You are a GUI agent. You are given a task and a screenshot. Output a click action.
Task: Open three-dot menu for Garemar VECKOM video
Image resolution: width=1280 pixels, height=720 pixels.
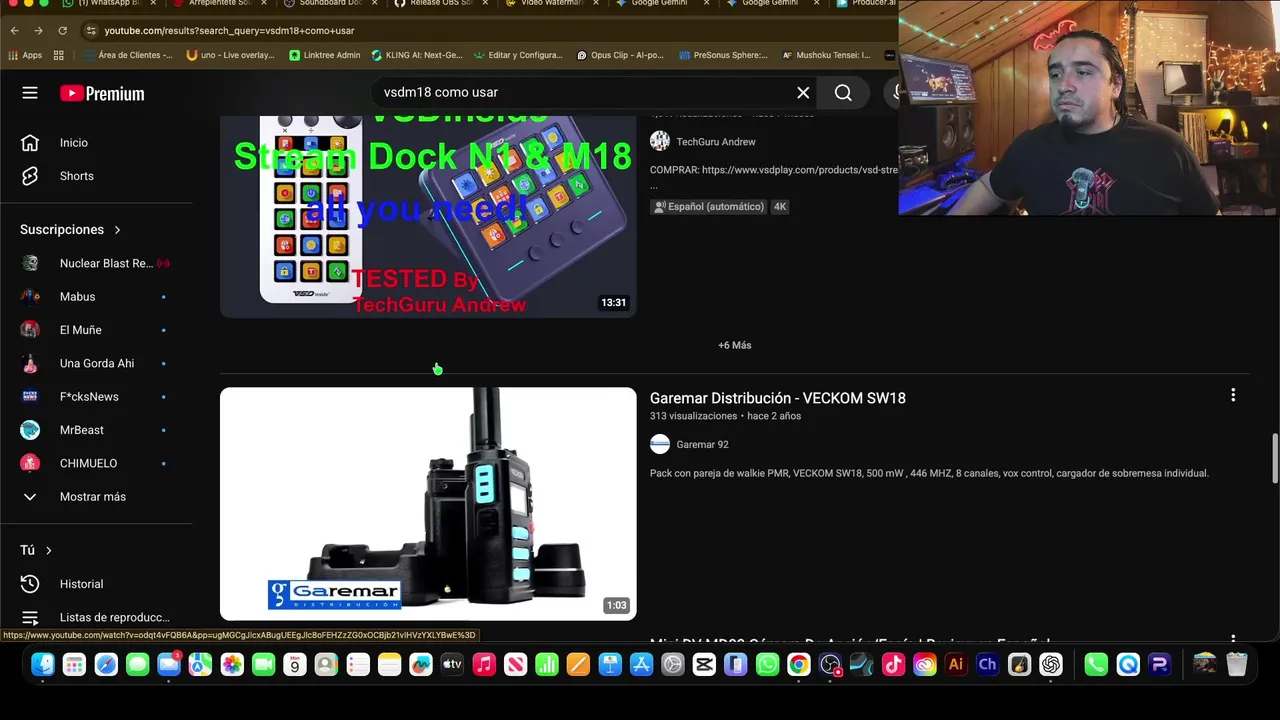1233,396
